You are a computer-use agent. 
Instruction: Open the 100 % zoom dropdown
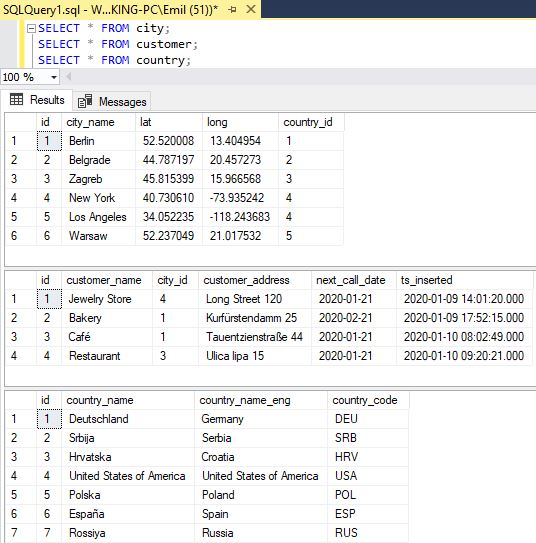(54, 77)
